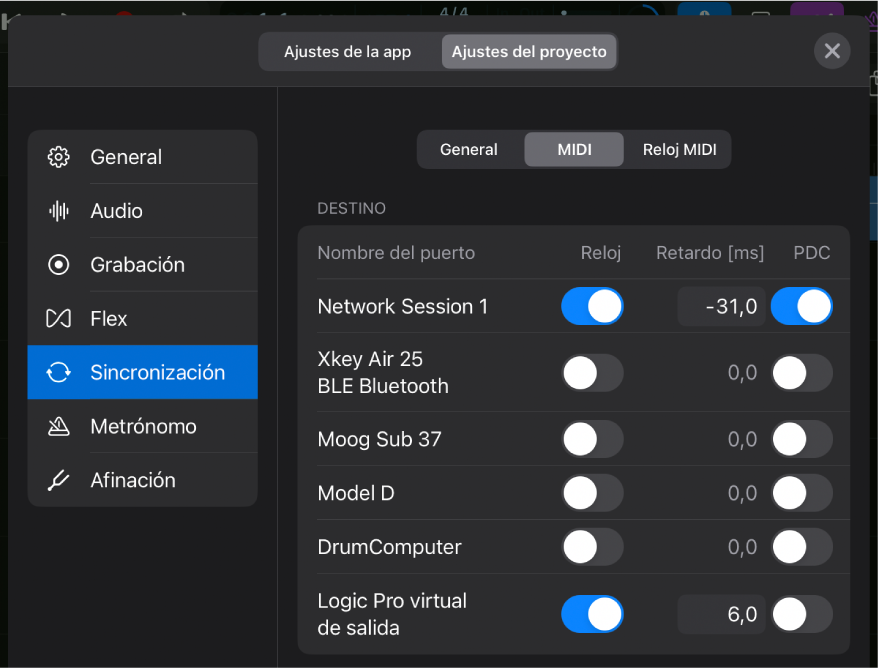This screenshot has width=878, height=668.
Task: Open Metrónomo using its metronome icon
Action: point(58,426)
